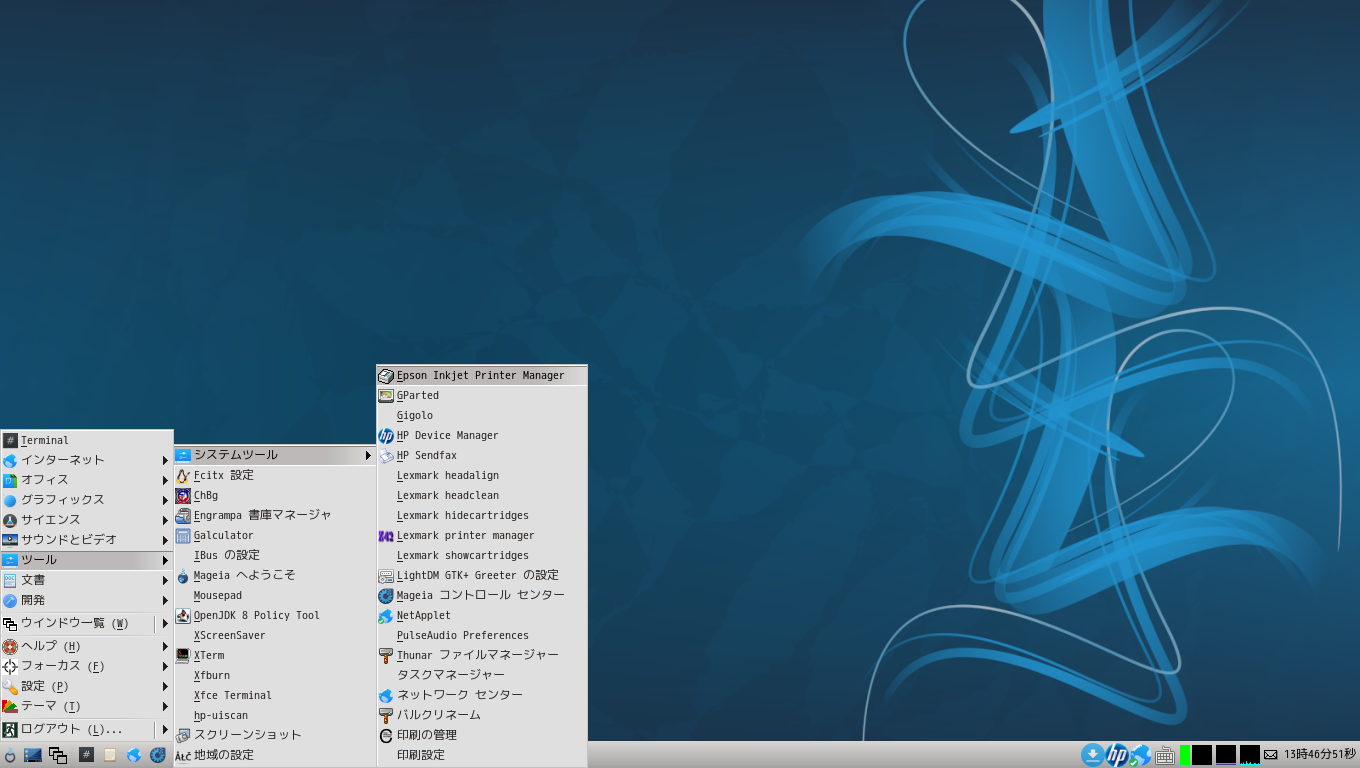Click Thunar ファイルマネージャー icon
This screenshot has width=1360, height=768.
[386, 655]
